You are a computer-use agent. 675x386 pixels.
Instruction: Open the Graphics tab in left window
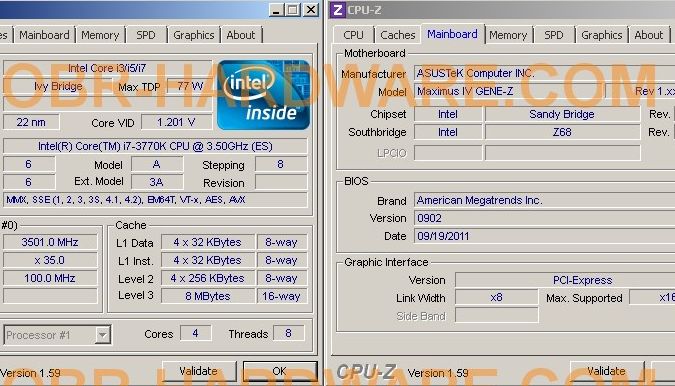(194, 35)
